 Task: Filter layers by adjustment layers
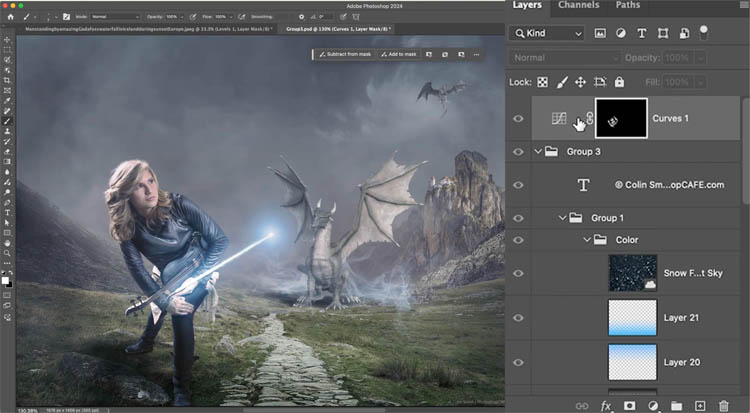tap(621, 33)
